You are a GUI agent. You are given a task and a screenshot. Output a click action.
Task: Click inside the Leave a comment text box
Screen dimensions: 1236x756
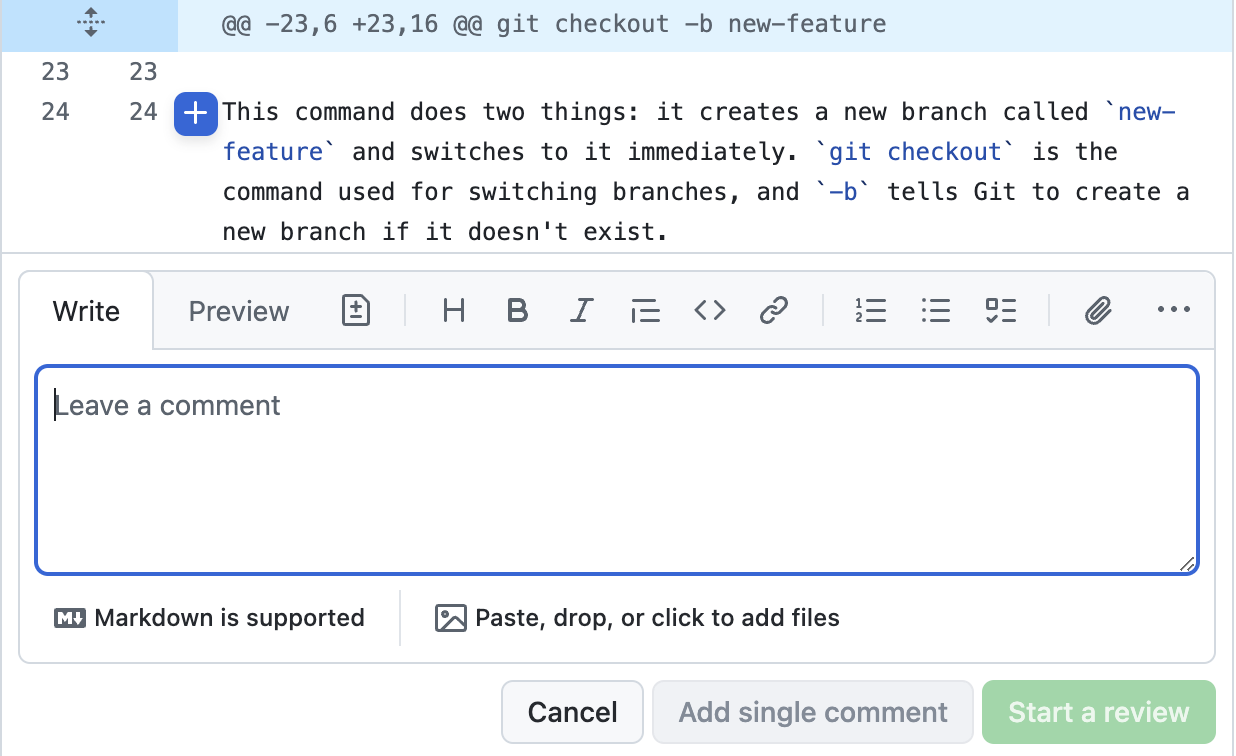coord(615,470)
